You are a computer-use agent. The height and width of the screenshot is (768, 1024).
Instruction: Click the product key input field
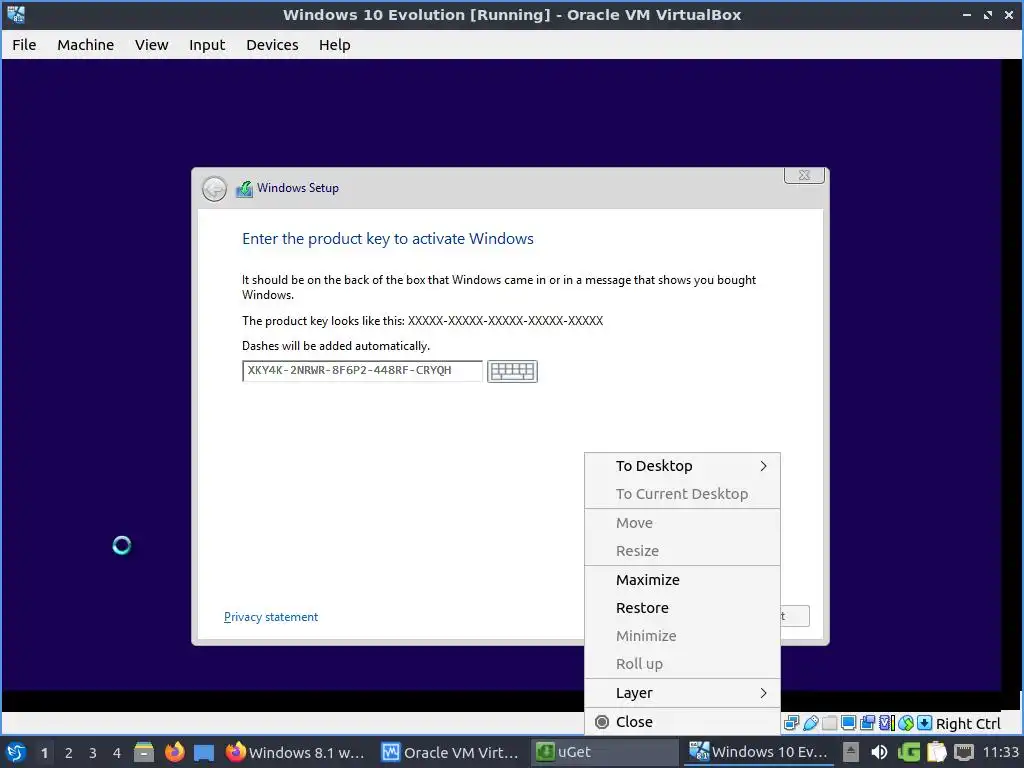pyautogui.click(x=362, y=371)
